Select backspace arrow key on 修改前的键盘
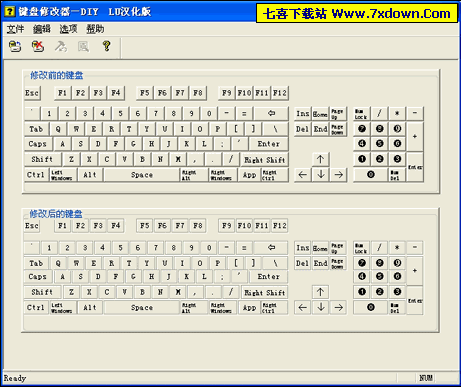The image size is (461, 387). coord(271,113)
